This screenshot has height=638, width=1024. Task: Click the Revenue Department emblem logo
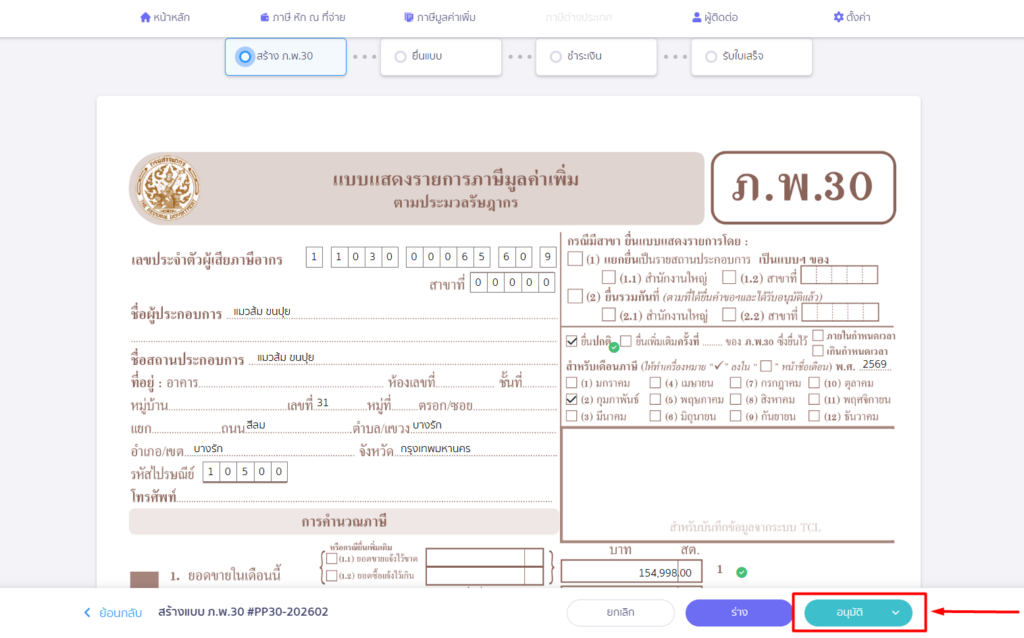tap(165, 189)
